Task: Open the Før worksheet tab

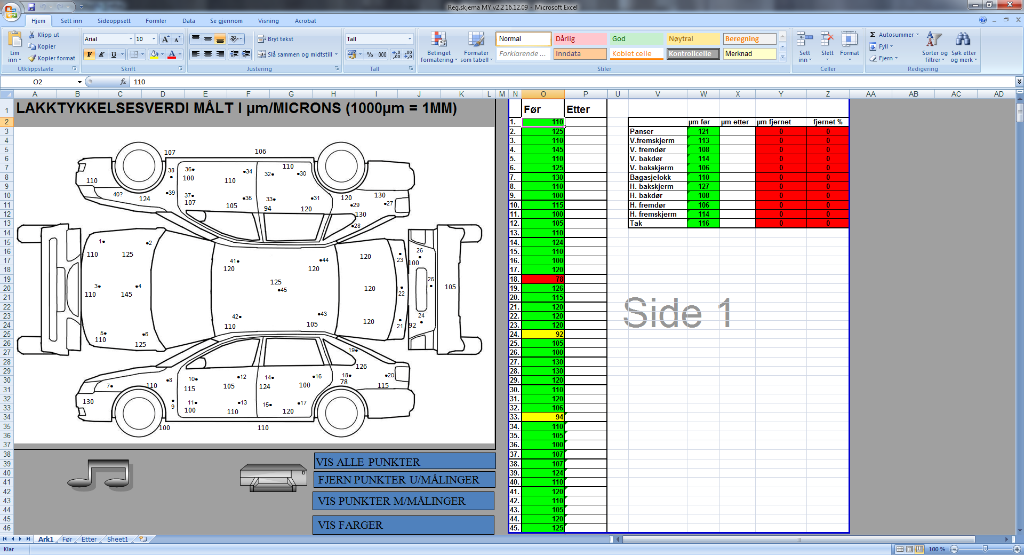Action: (67, 539)
